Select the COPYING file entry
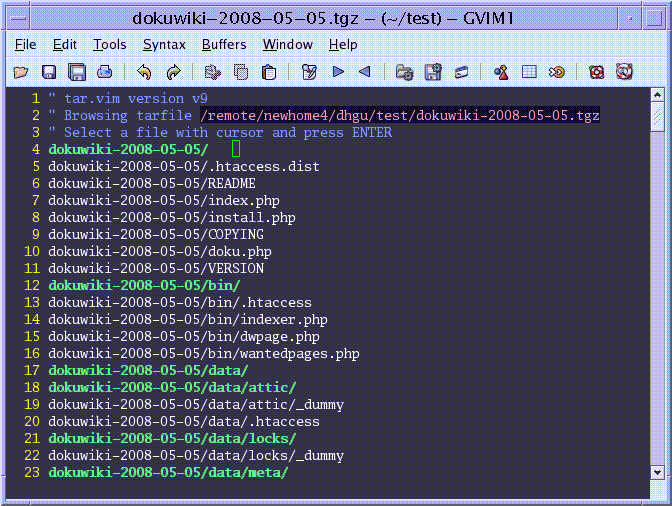The width and height of the screenshot is (672, 506). 156,234
